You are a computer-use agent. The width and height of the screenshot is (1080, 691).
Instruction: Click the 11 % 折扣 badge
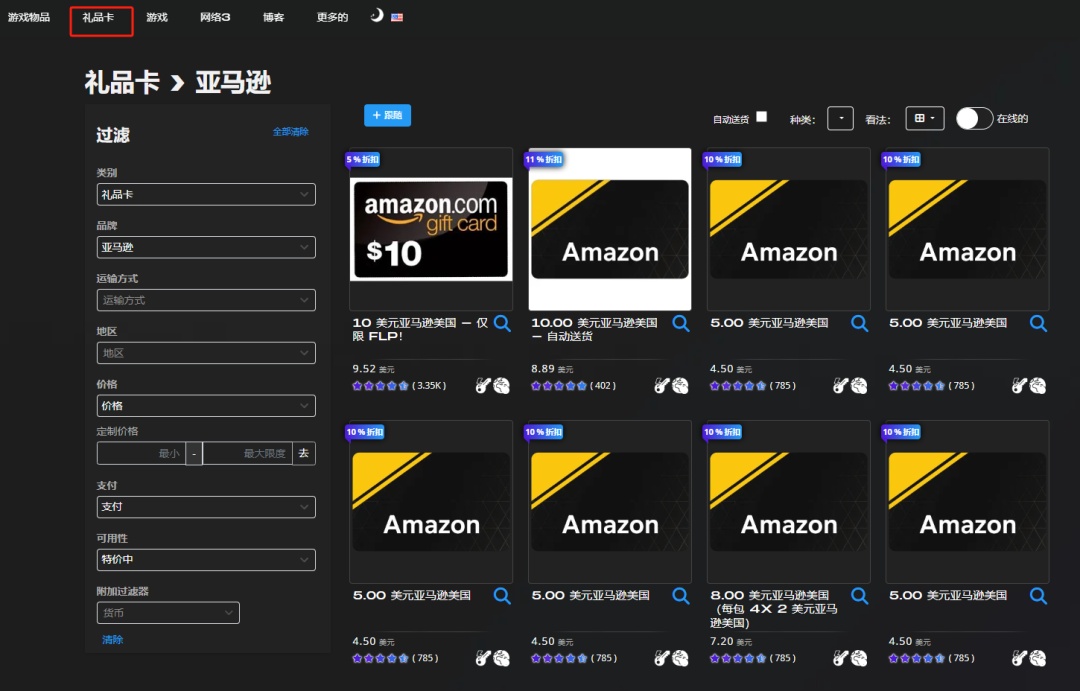tap(544, 159)
